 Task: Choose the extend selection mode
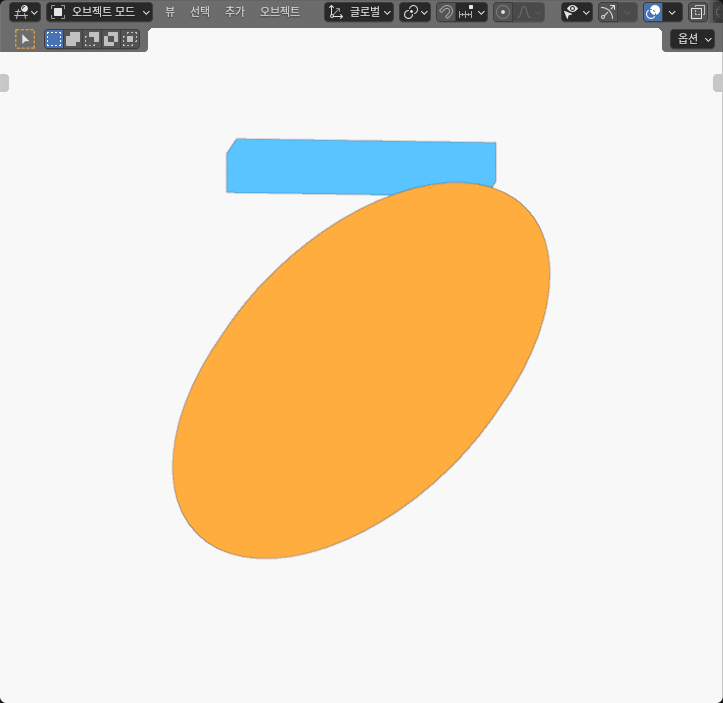73,39
